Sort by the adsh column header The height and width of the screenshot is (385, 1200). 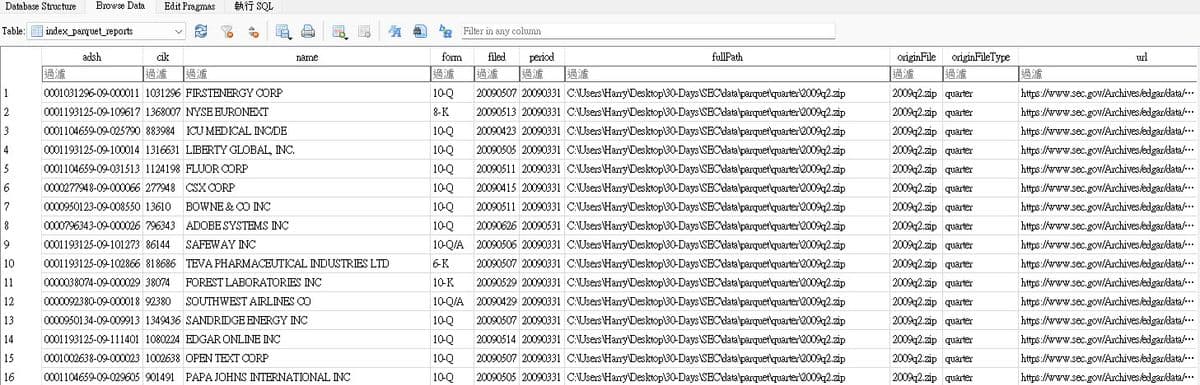(x=91, y=58)
